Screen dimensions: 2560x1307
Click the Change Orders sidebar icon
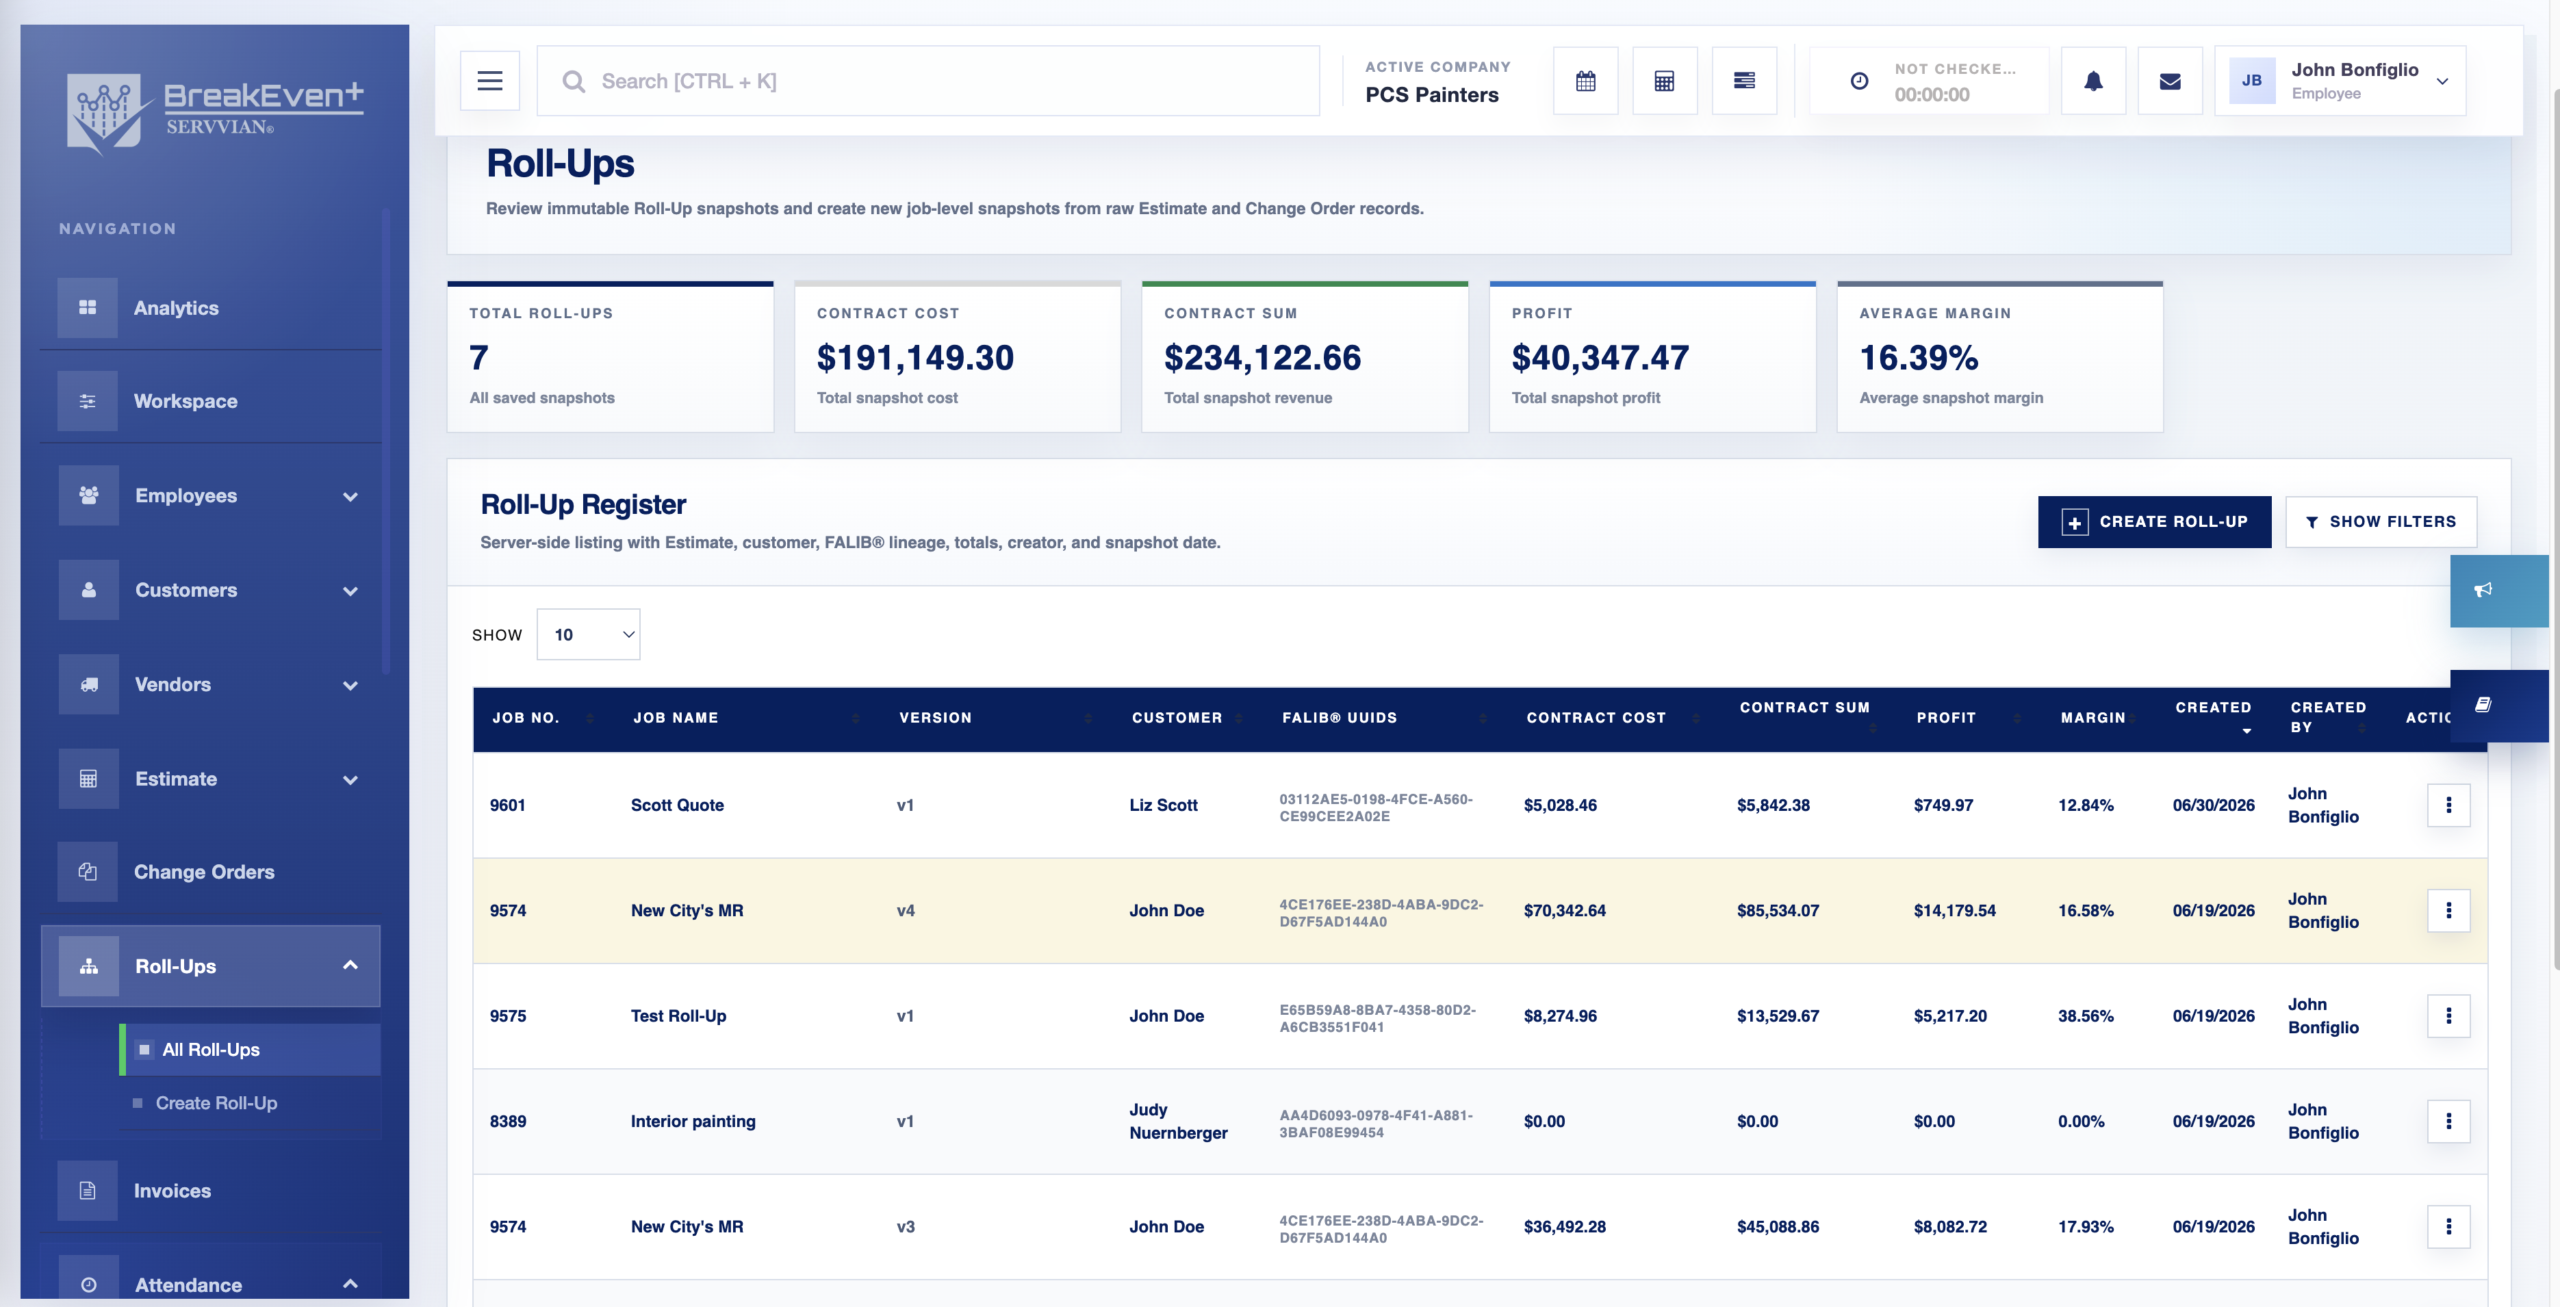[88, 872]
